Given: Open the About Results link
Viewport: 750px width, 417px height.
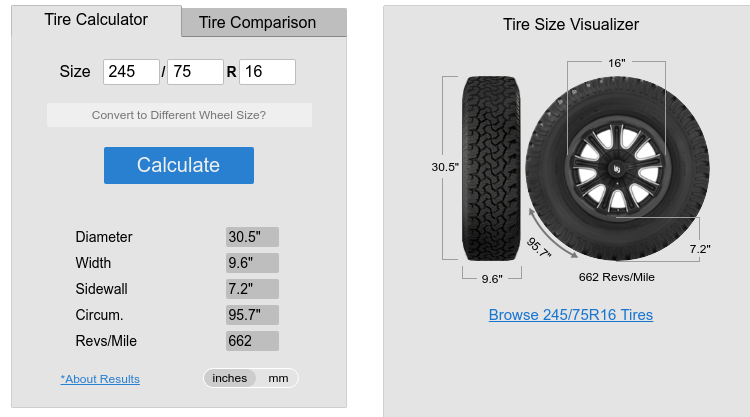Looking at the screenshot, I should pos(100,379).
